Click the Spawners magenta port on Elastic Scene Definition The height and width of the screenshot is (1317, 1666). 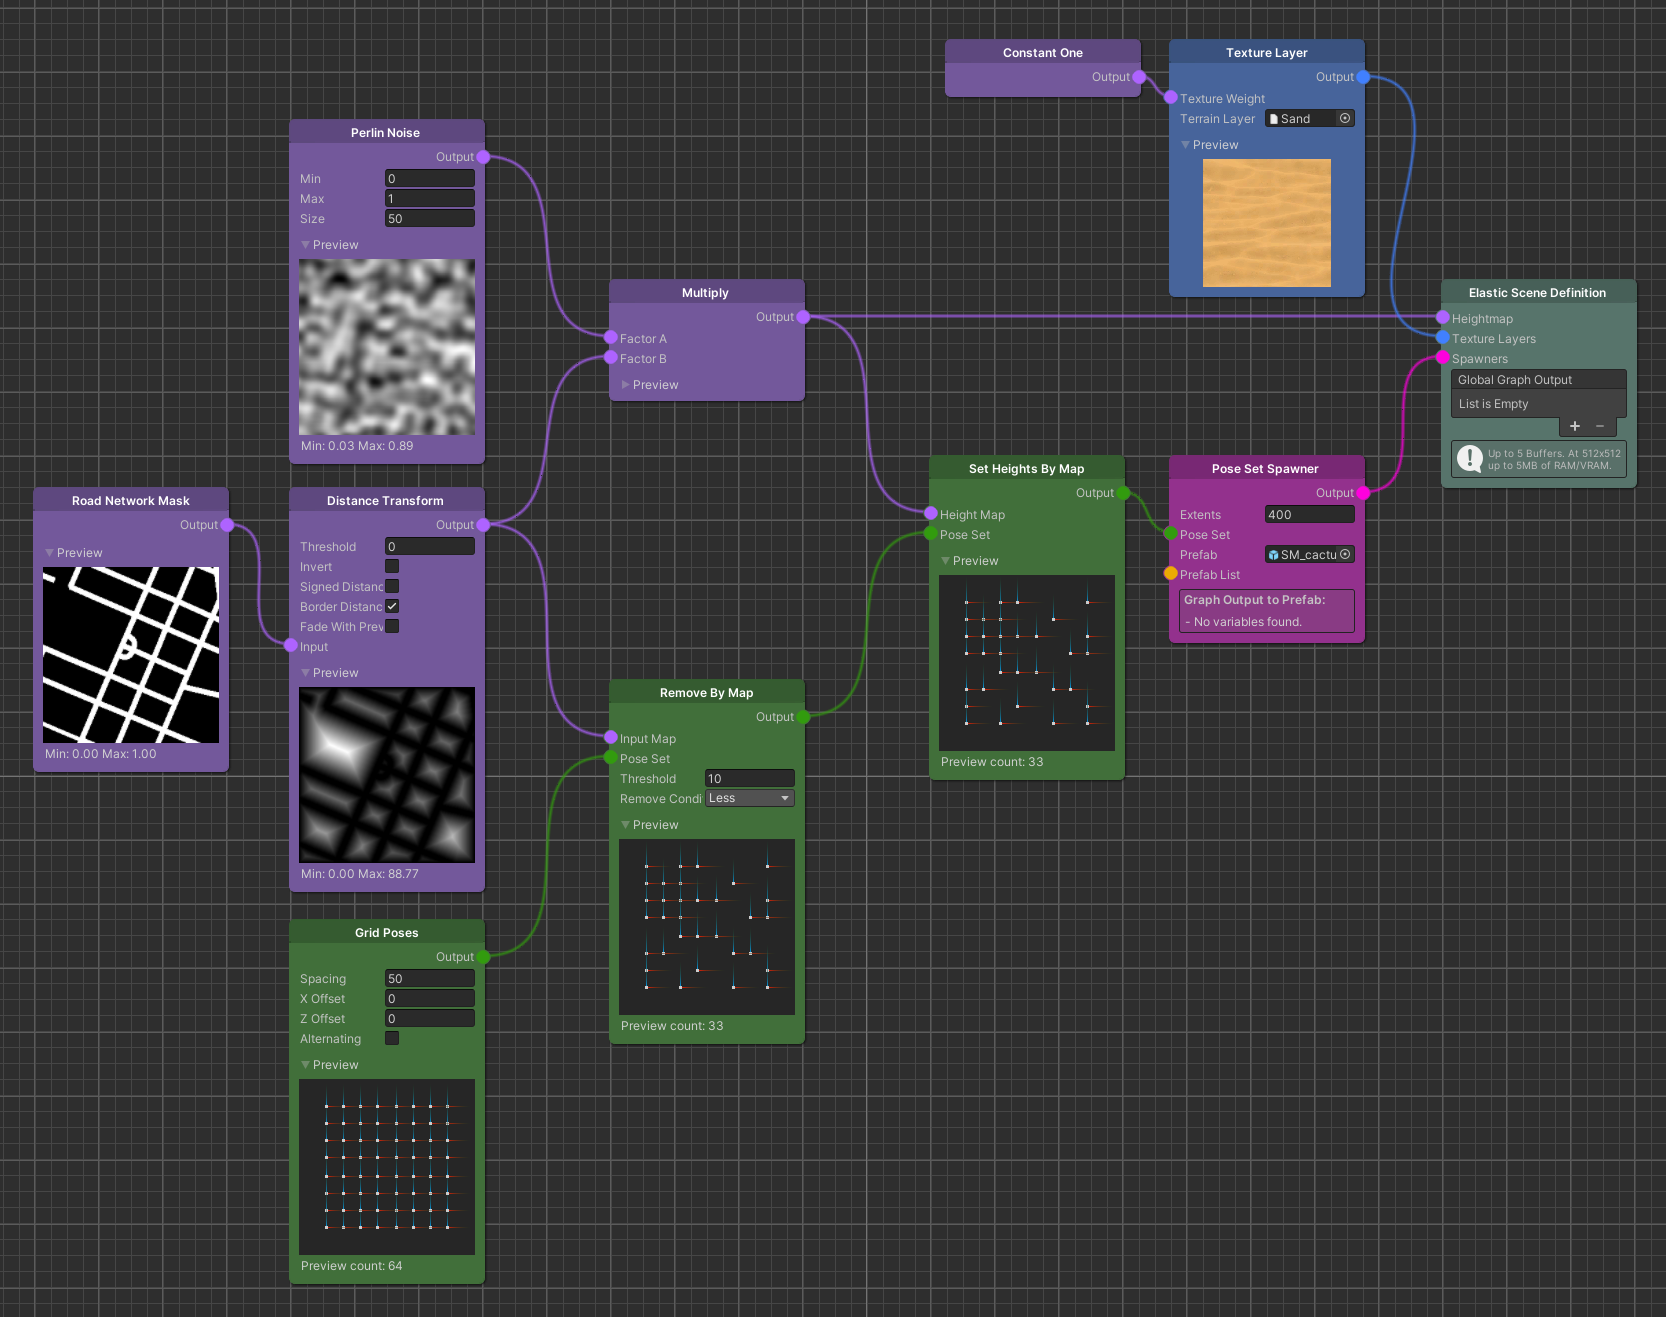pyautogui.click(x=1442, y=358)
